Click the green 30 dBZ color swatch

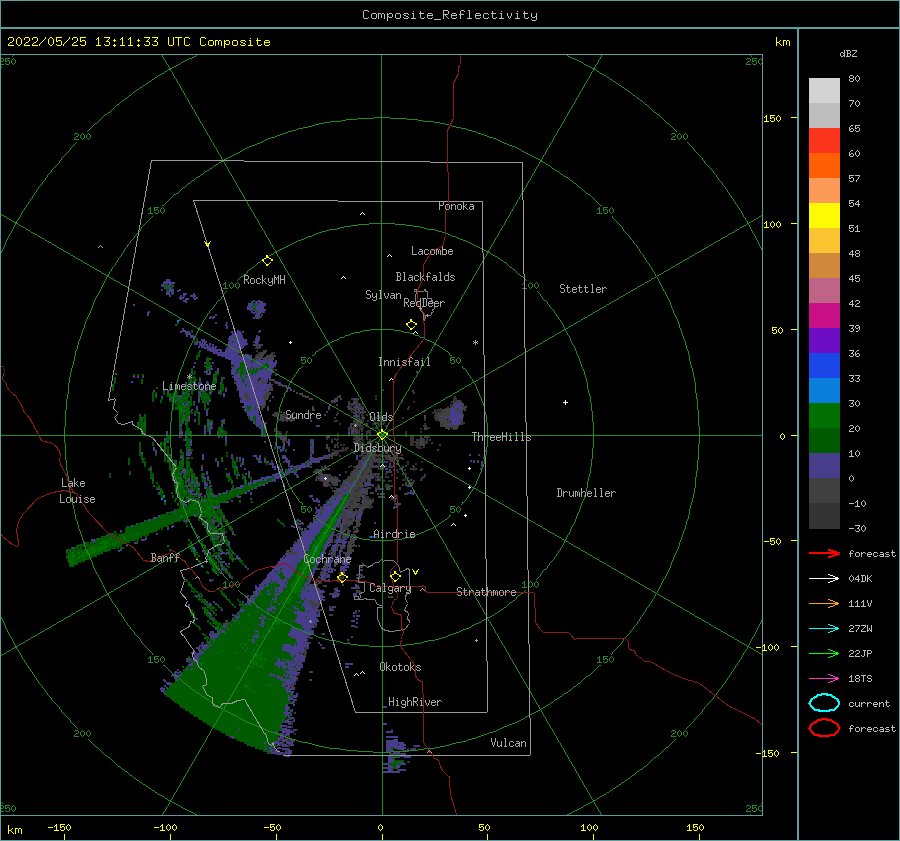pos(824,416)
